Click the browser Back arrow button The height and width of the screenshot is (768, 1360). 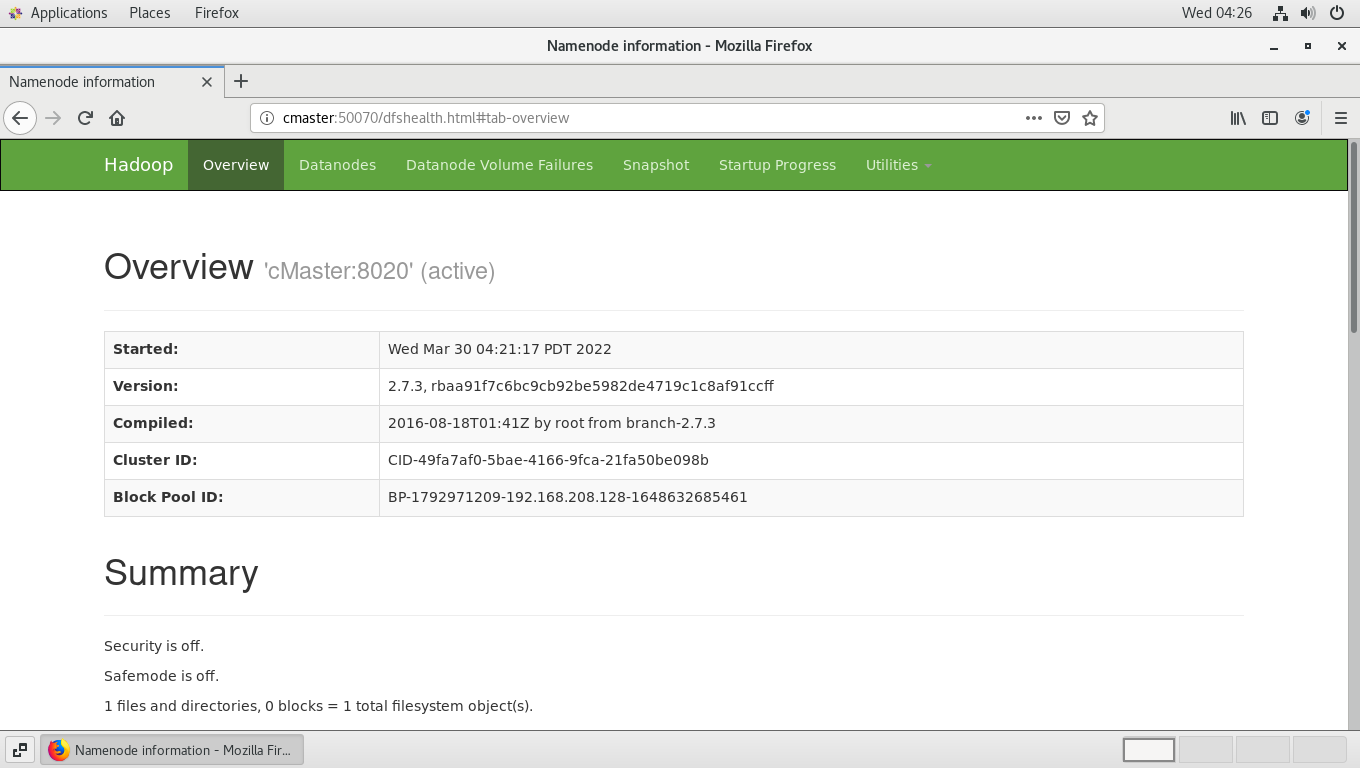pos(20,118)
